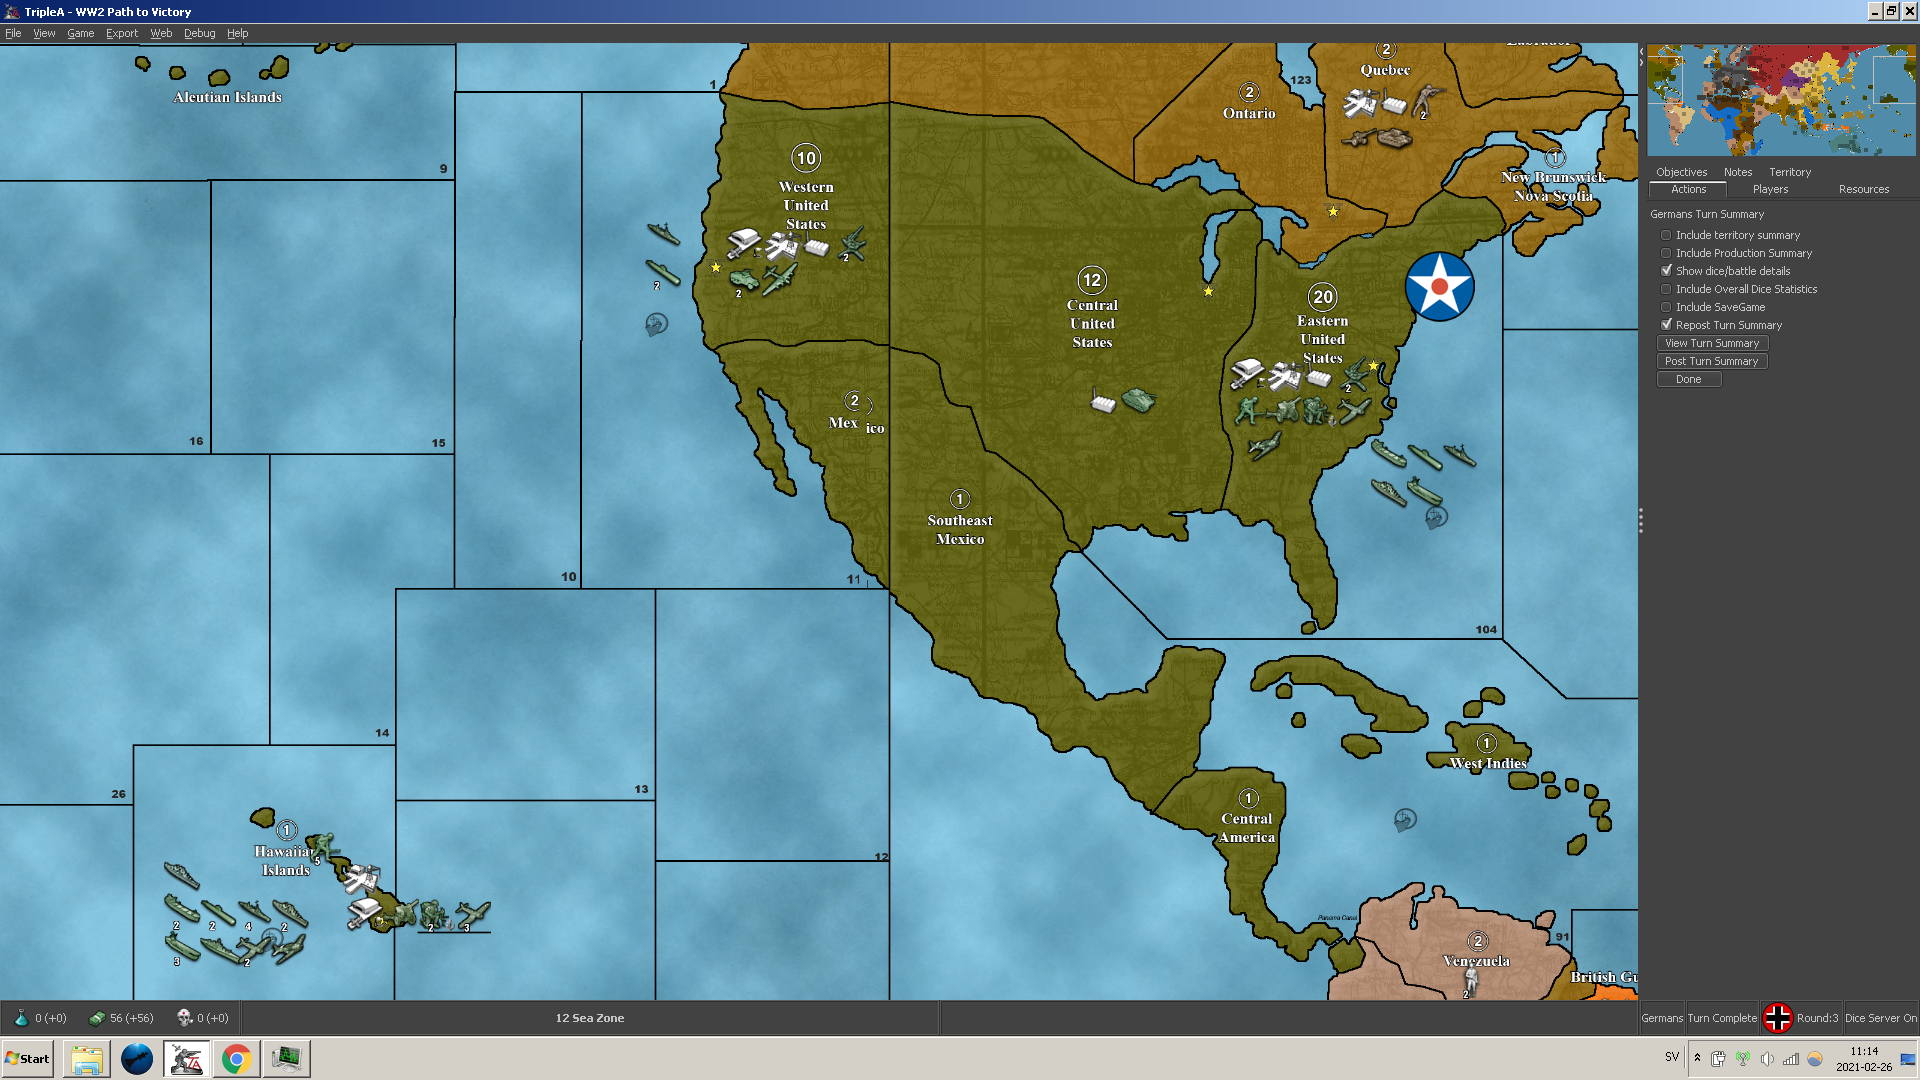
Task: Click the convoy marker below East Coast fleet
Action: tap(1436, 517)
